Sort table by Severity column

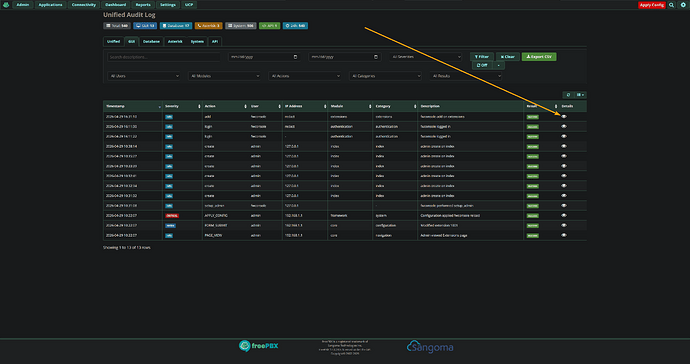click(182, 106)
